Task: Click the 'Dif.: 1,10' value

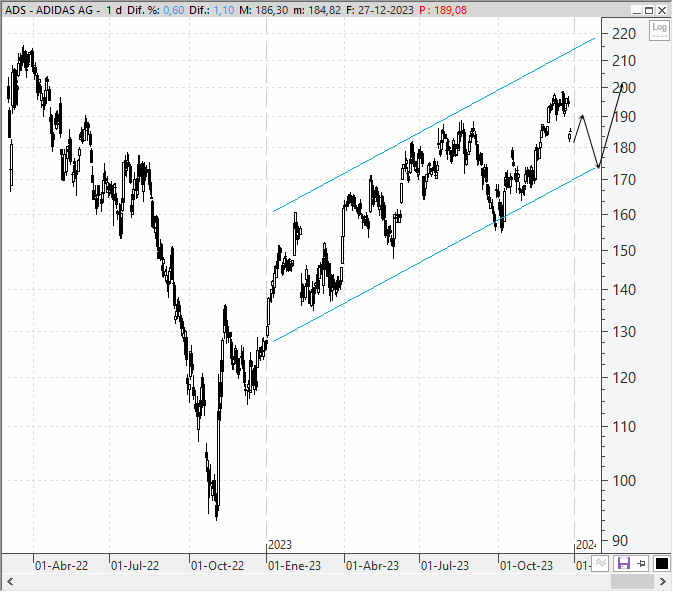Action: tap(212, 10)
